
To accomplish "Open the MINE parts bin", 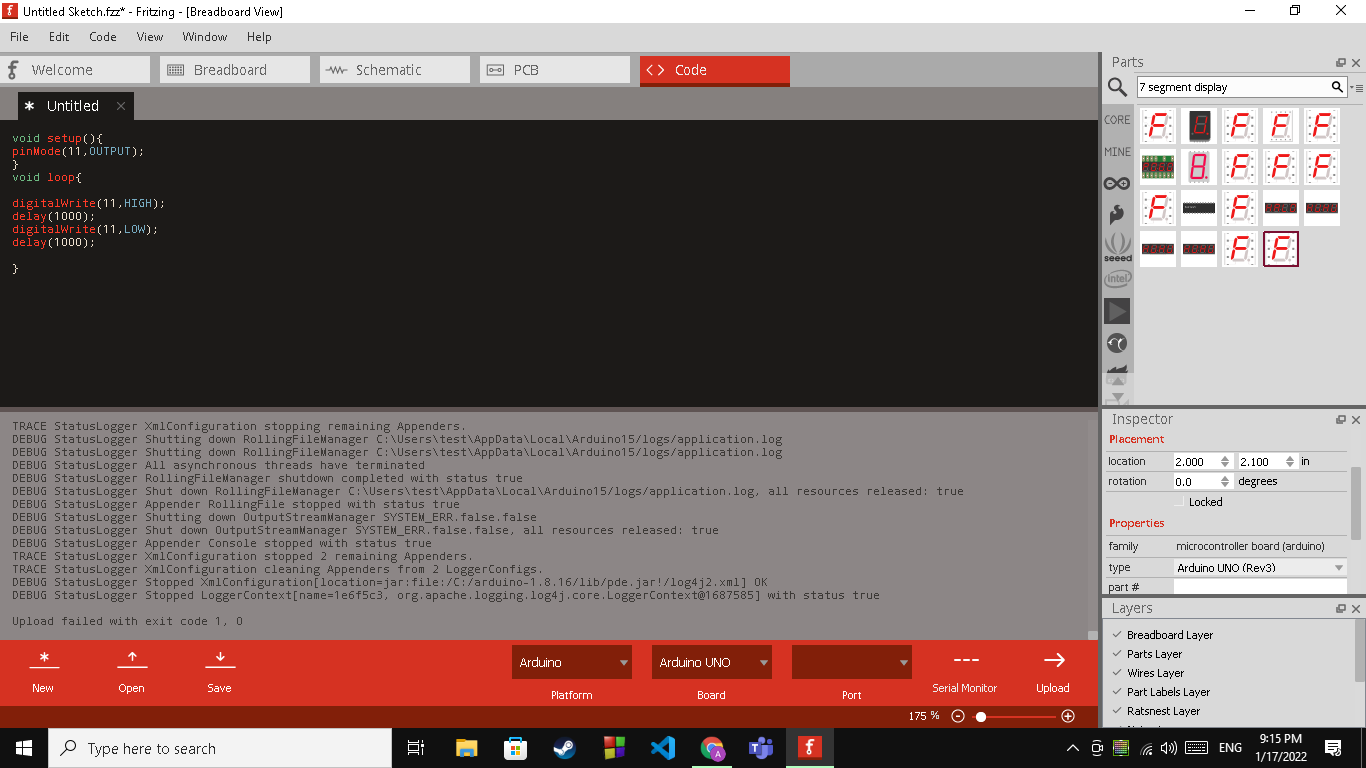I will pos(1117,151).
